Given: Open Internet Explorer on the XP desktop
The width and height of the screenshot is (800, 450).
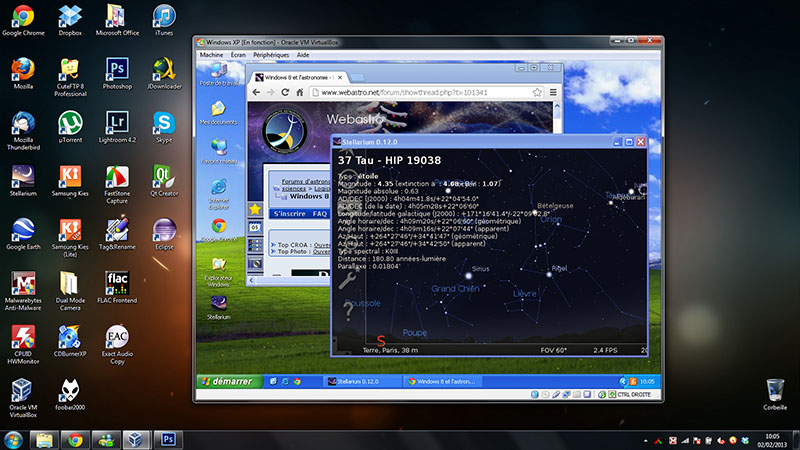Looking at the screenshot, I should tap(219, 194).
